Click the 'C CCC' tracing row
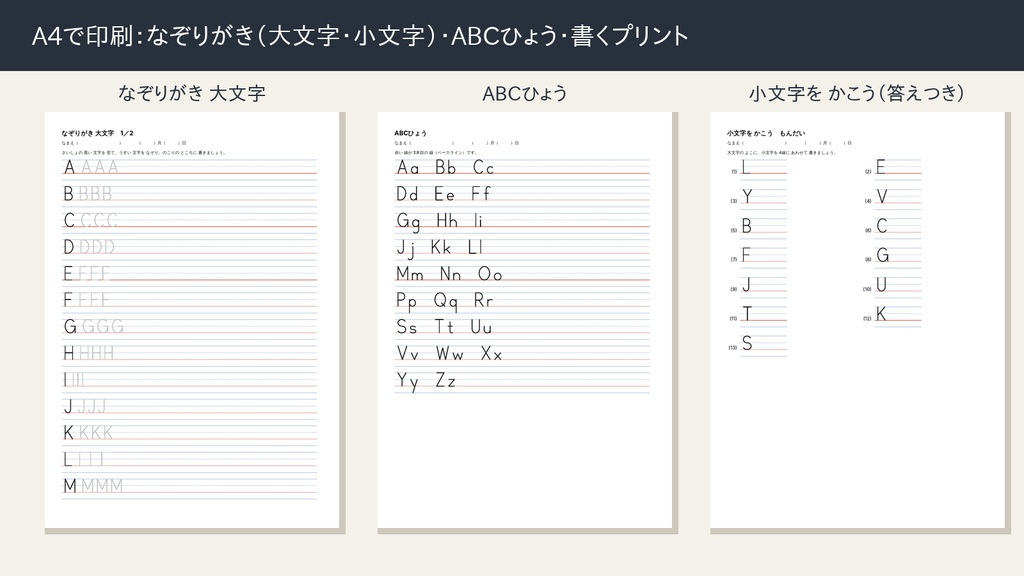Viewport: 1024px width, 576px height. coord(189,221)
